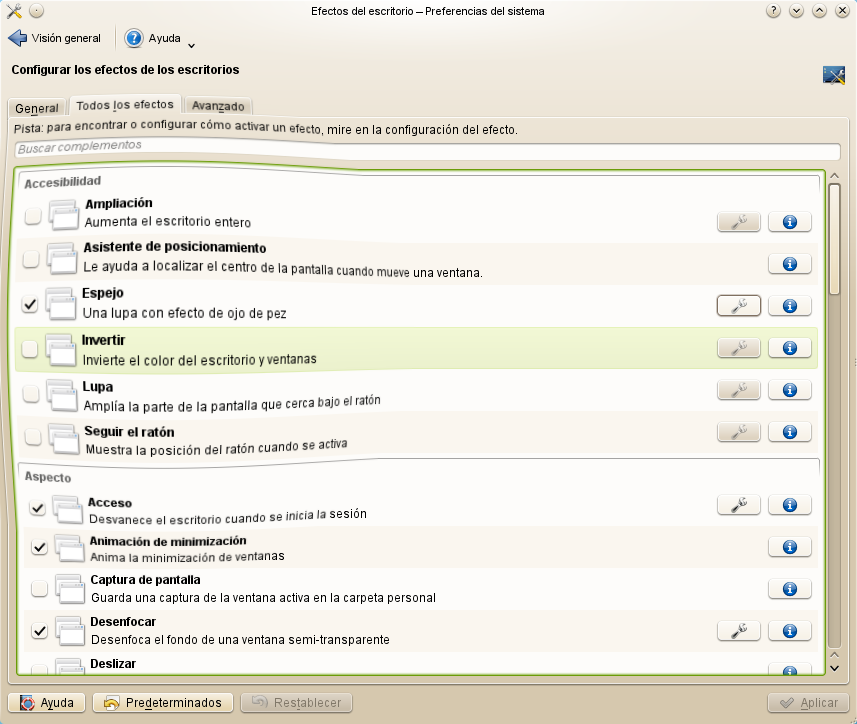
Task: Show info about Animación de minimización
Action: (789, 547)
